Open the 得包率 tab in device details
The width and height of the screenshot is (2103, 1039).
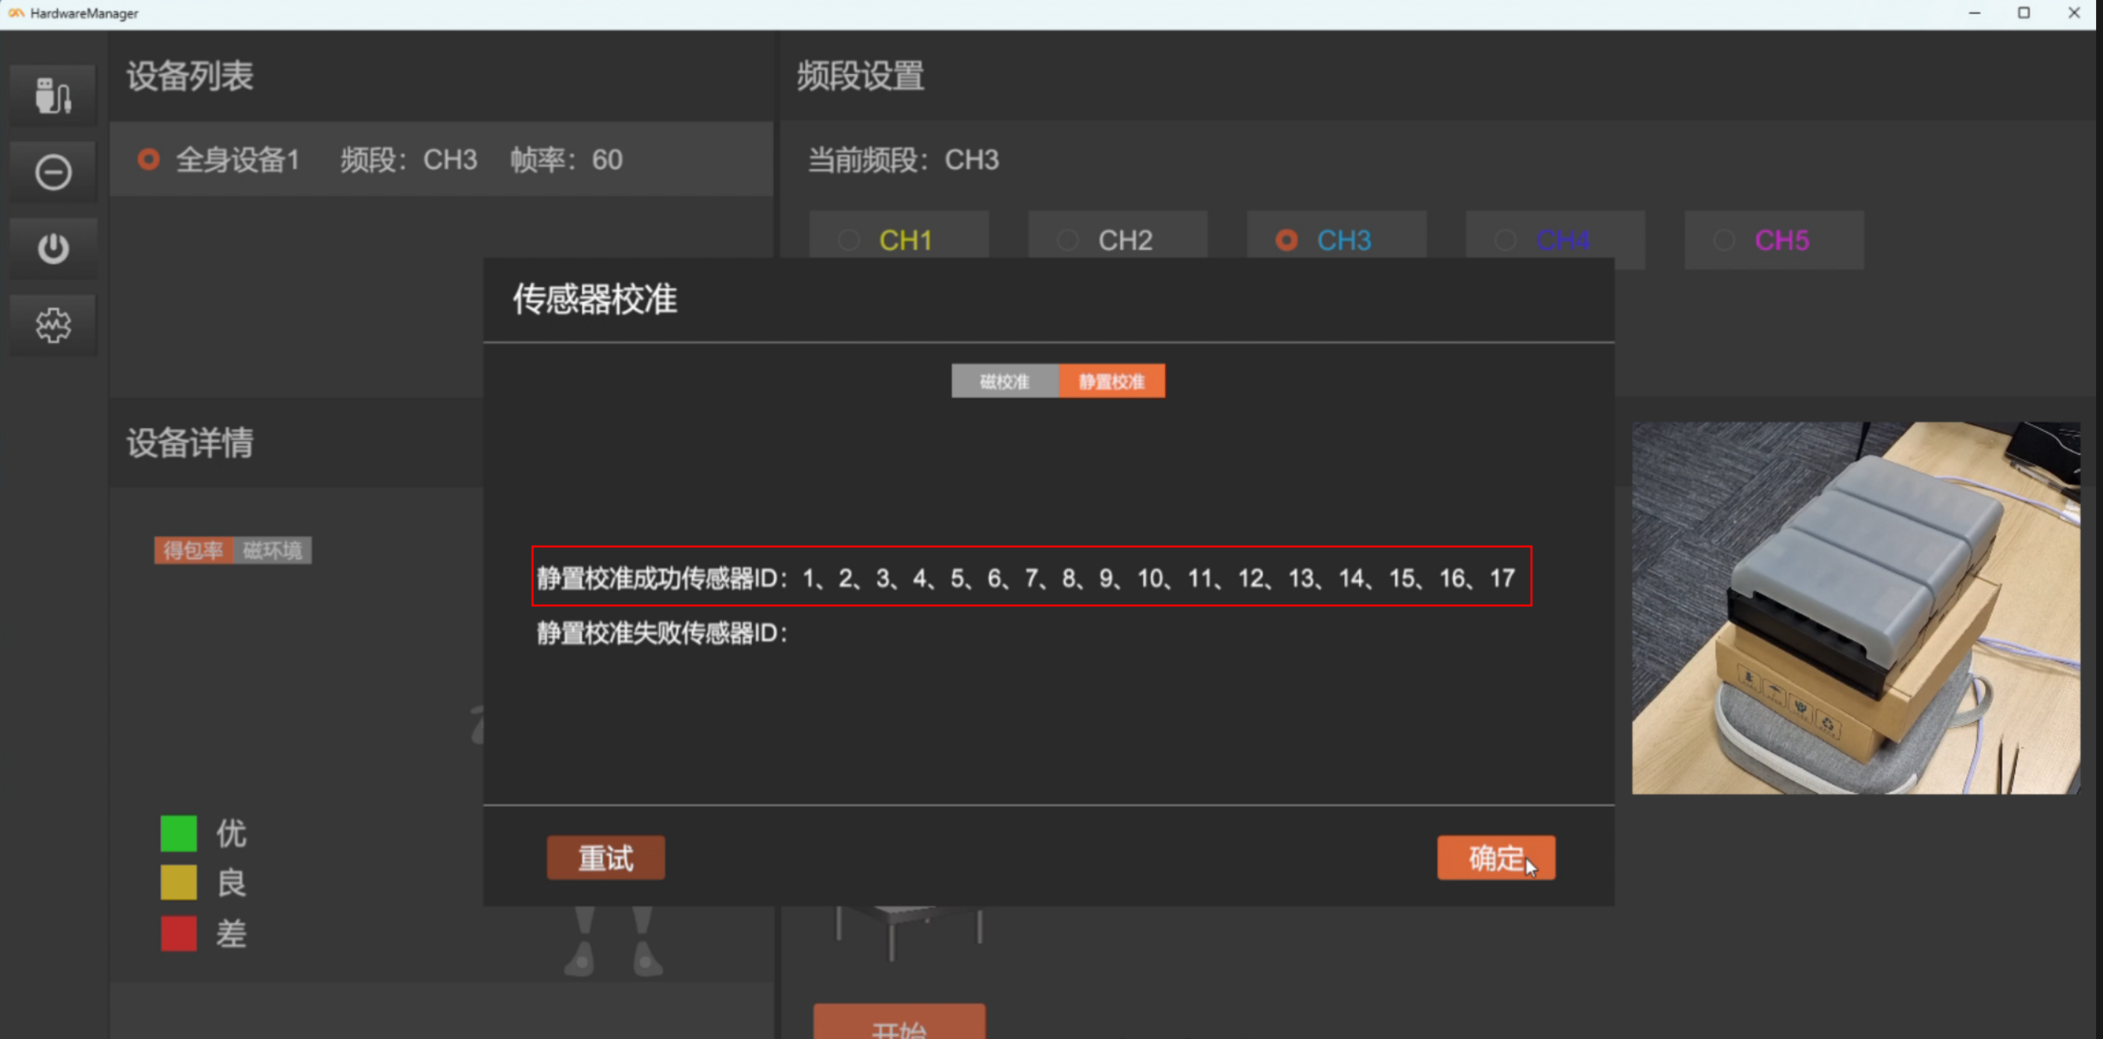(193, 550)
